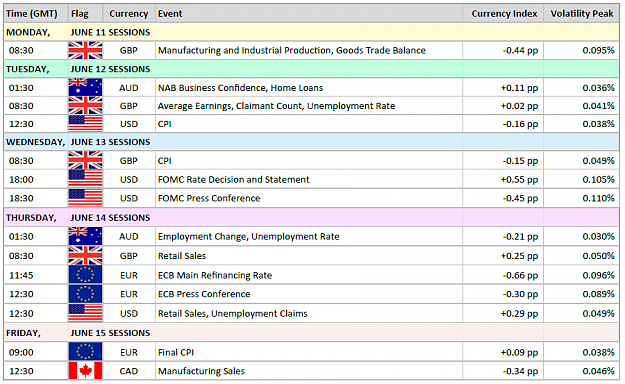Click the AUD cell in NAB Business row
Screen dimensions: 625x384
[128, 88]
